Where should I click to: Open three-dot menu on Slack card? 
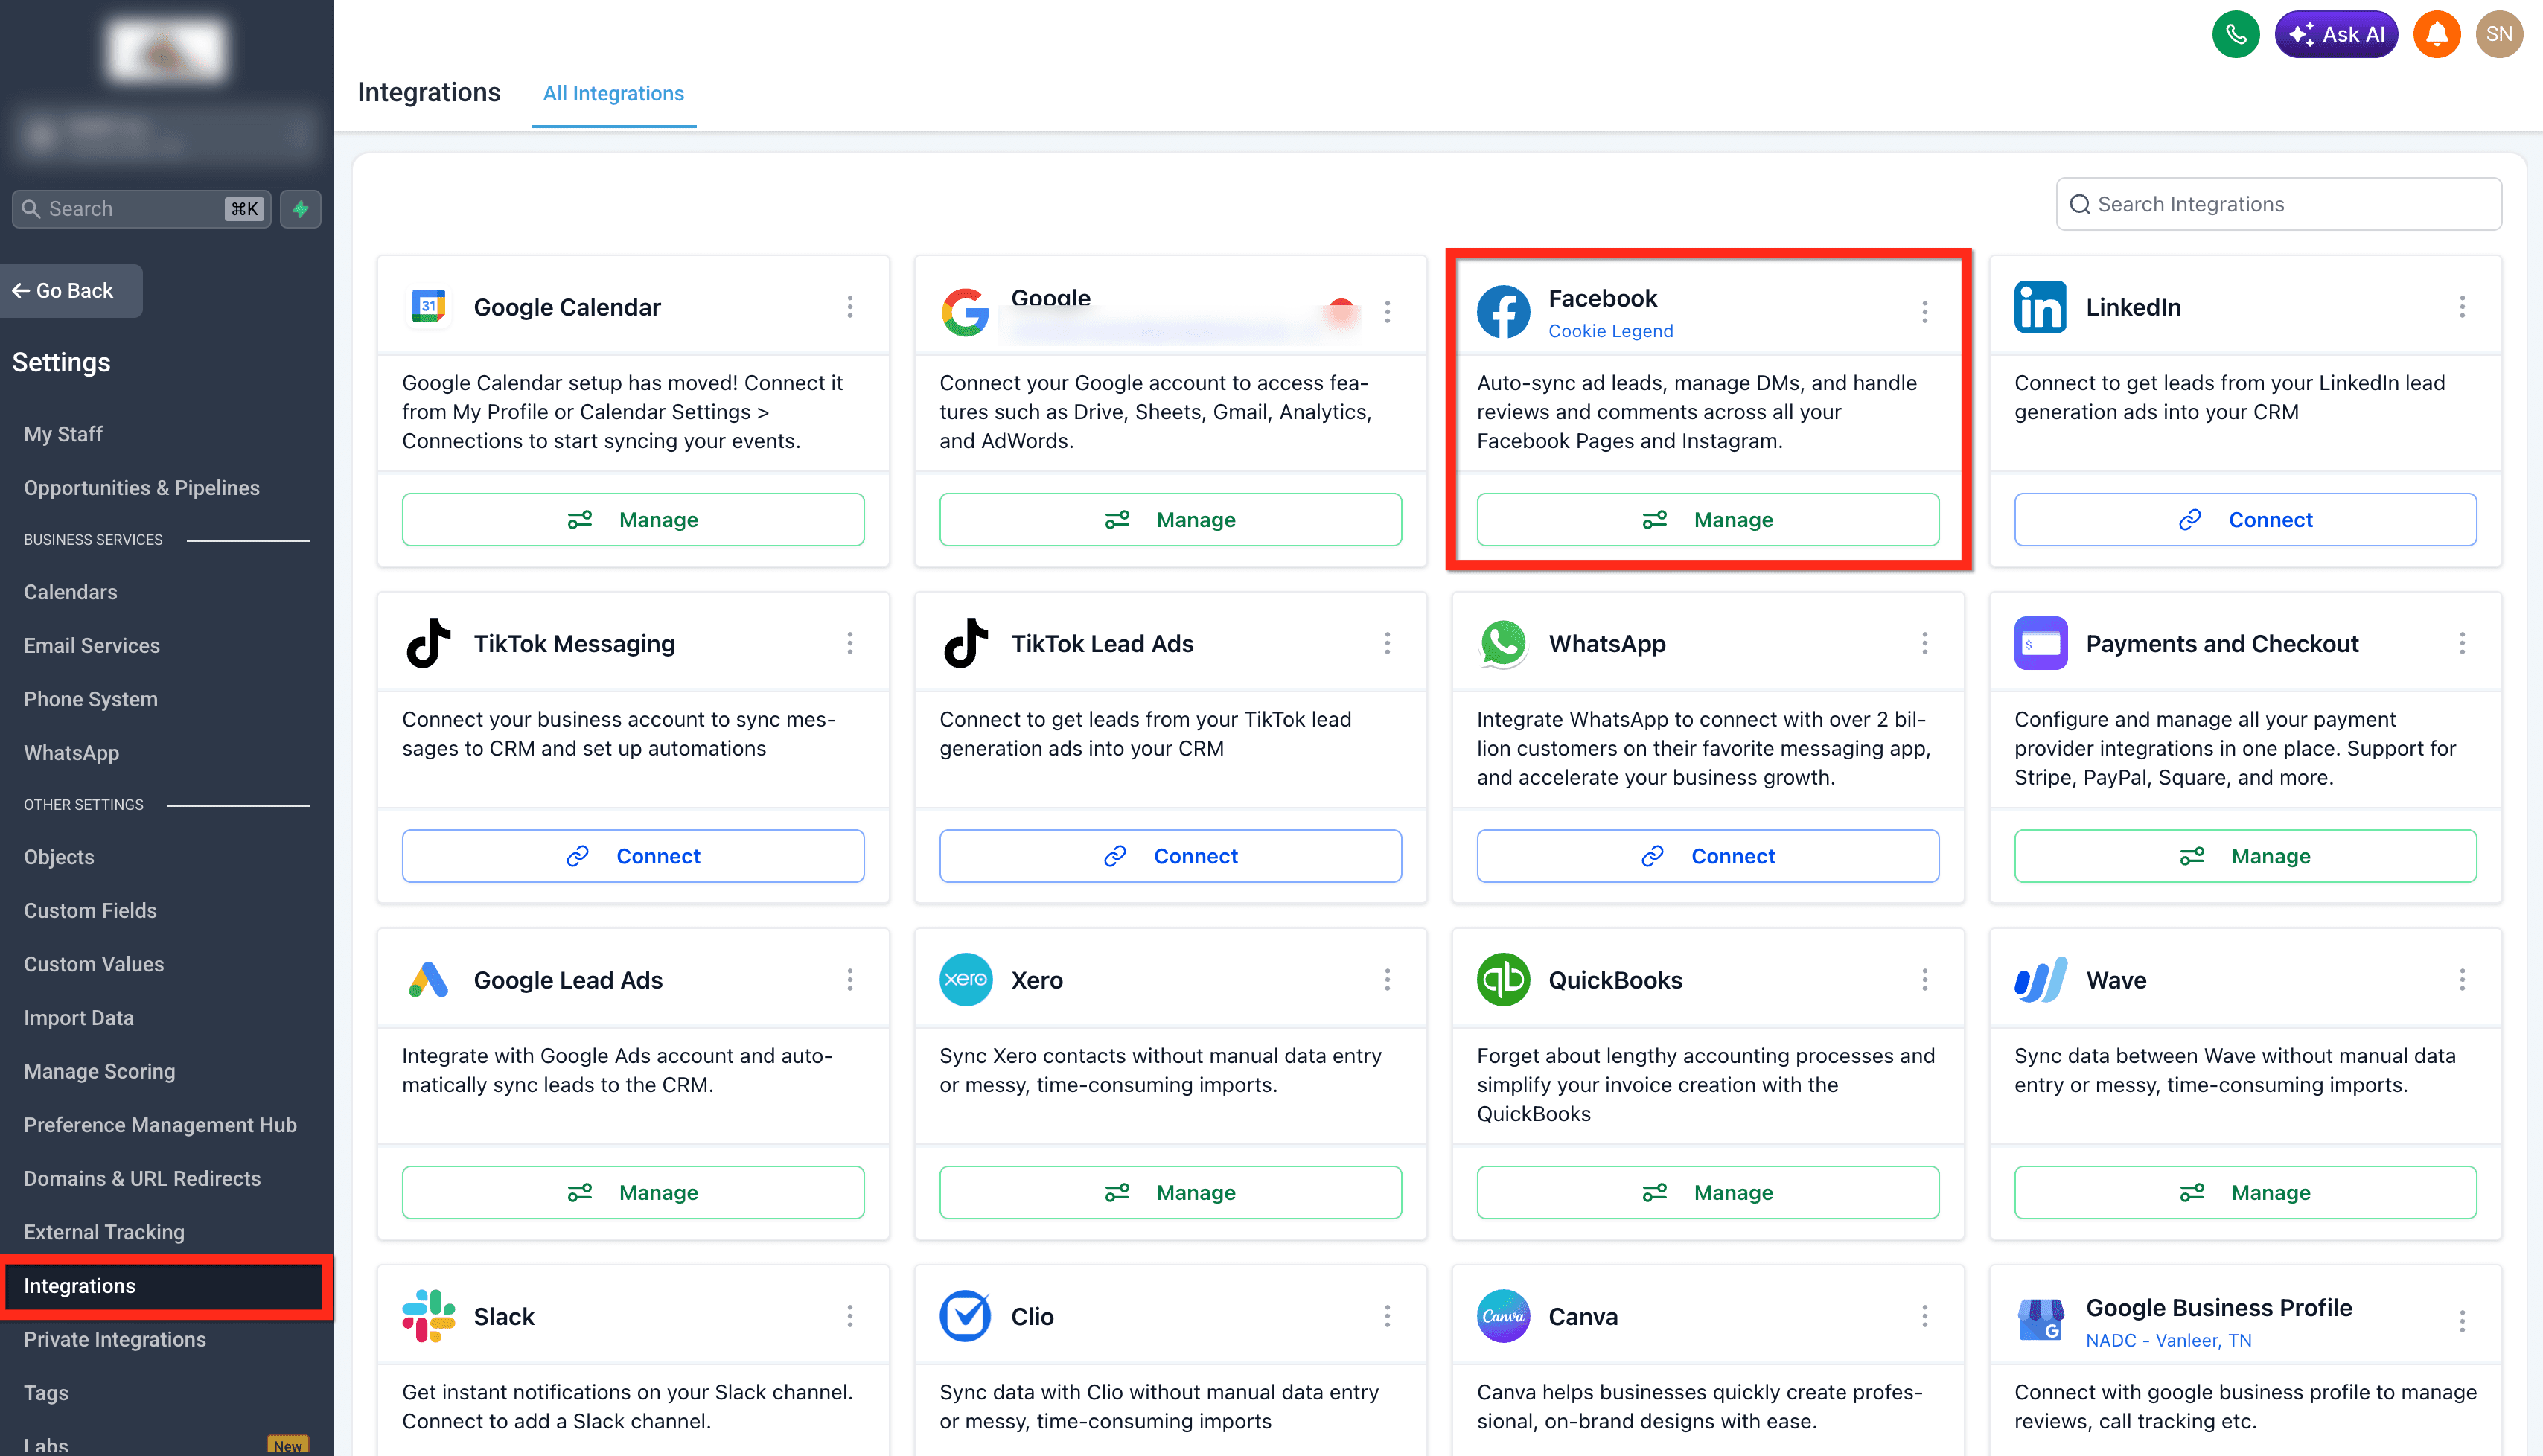click(850, 1316)
